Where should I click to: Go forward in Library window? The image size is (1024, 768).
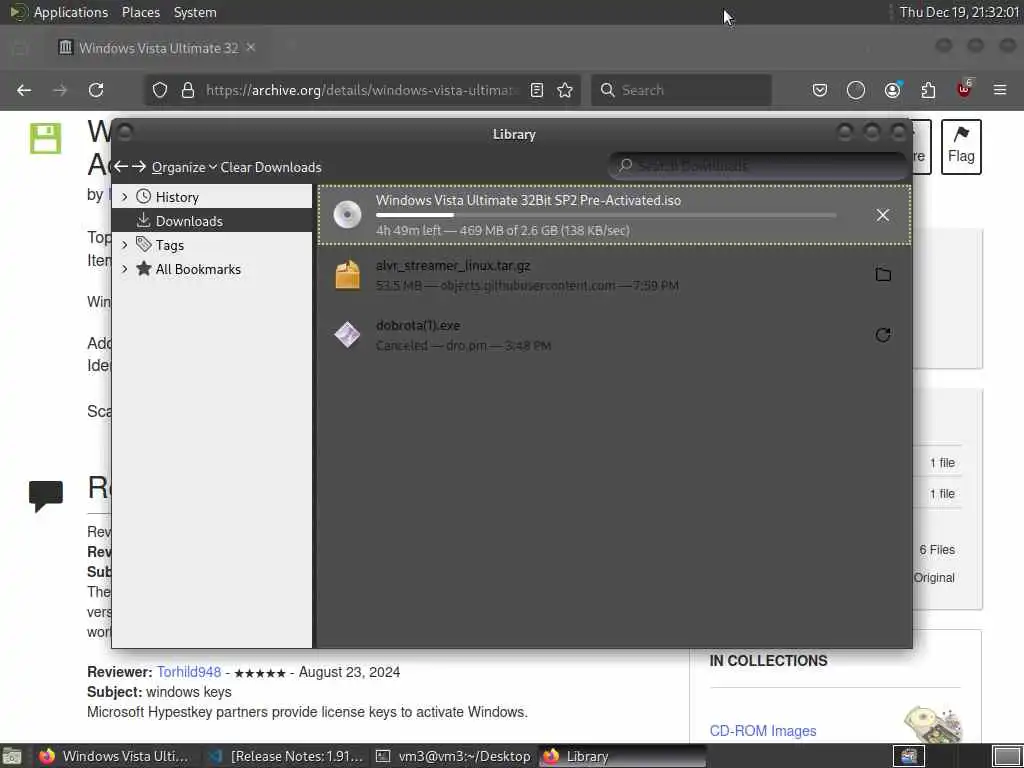138,167
